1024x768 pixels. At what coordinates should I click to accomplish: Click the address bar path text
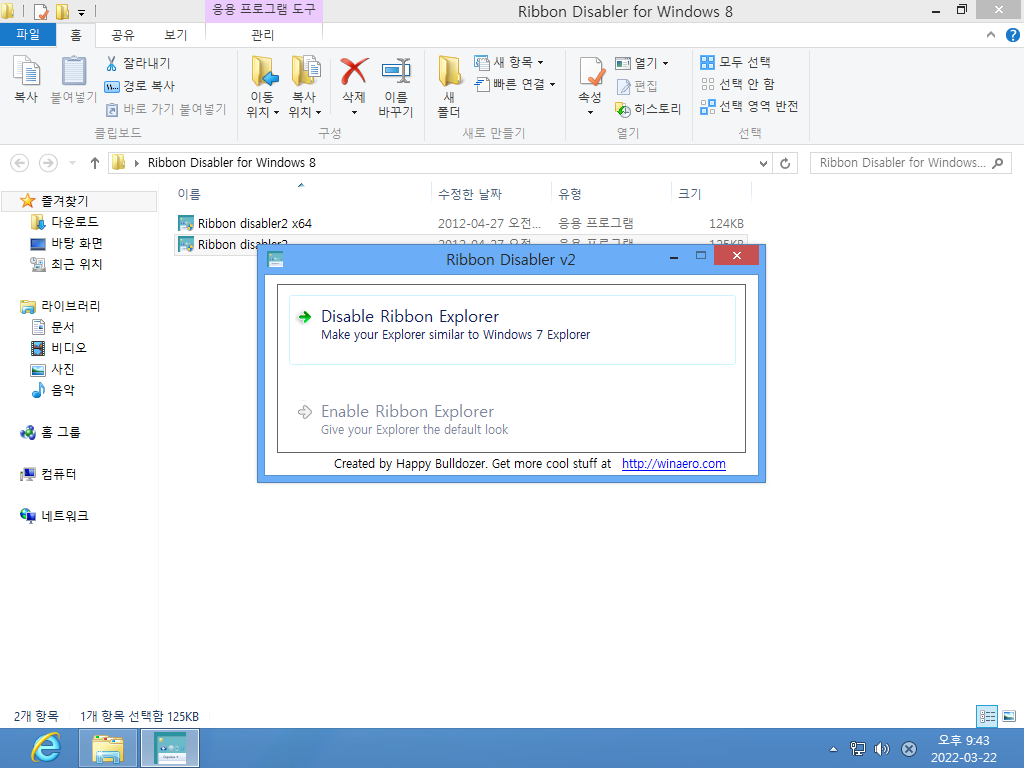click(x=231, y=163)
